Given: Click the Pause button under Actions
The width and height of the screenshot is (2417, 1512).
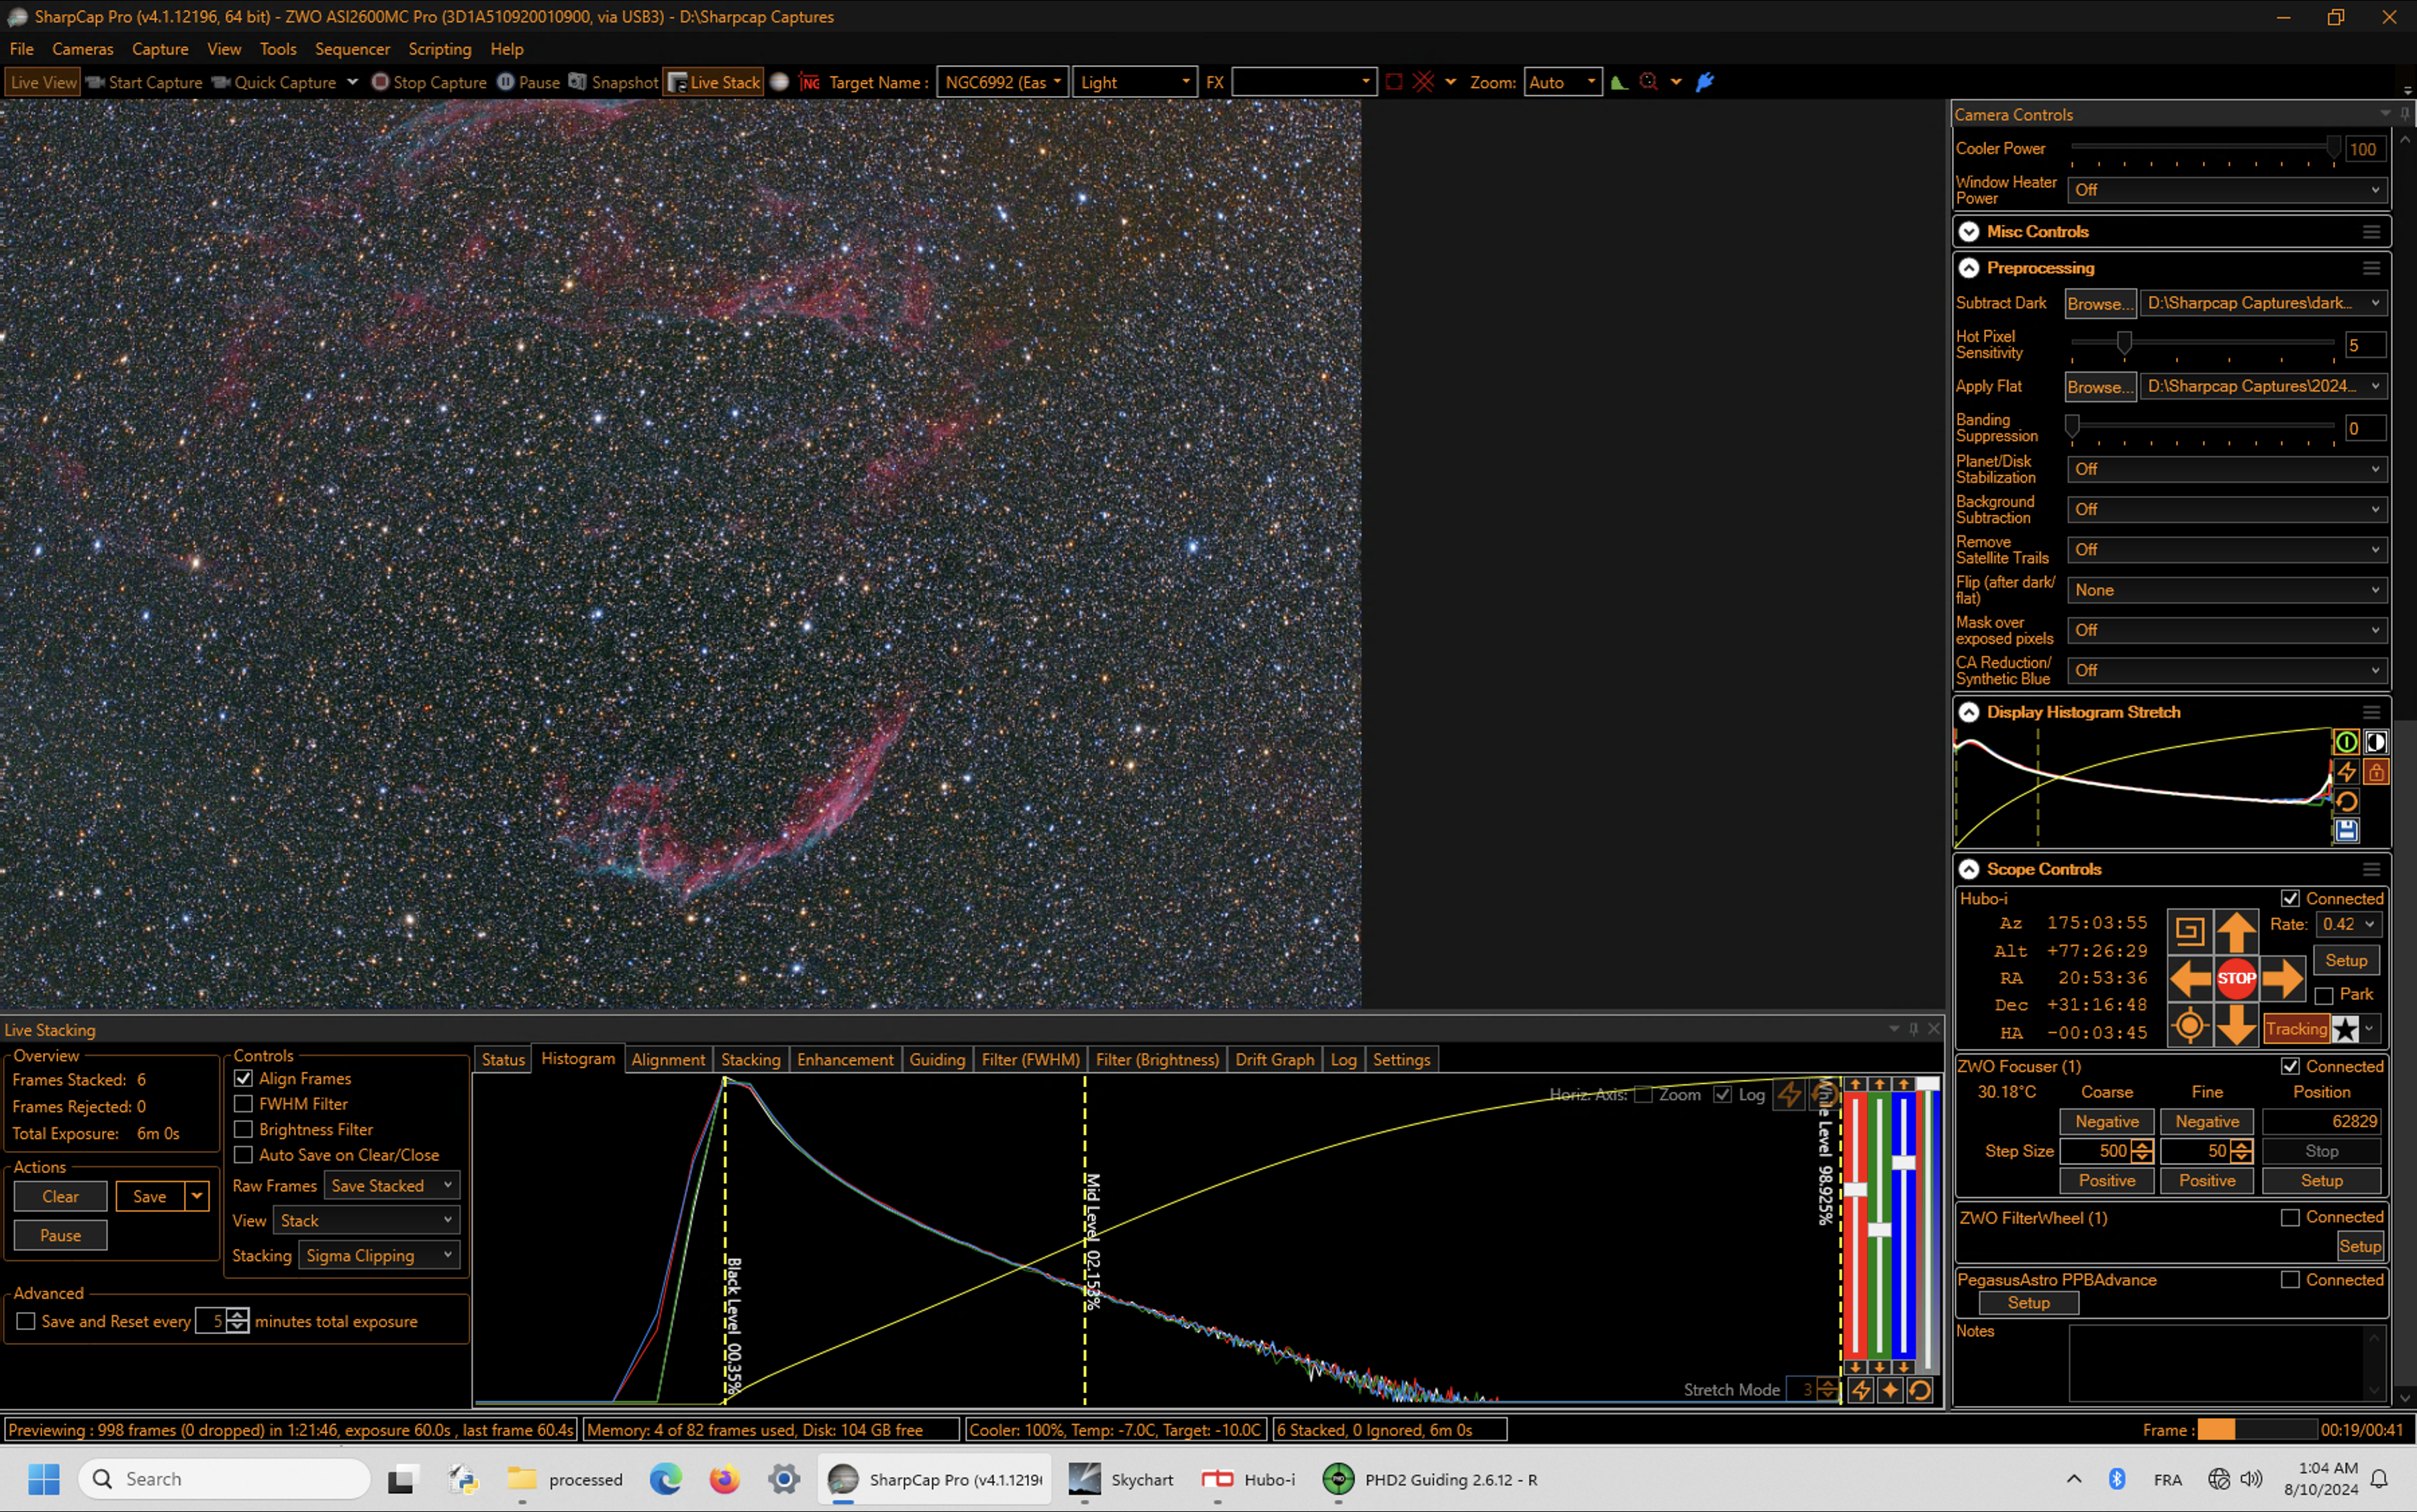Looking at the screenshot, I should (x=60, y=1236).
